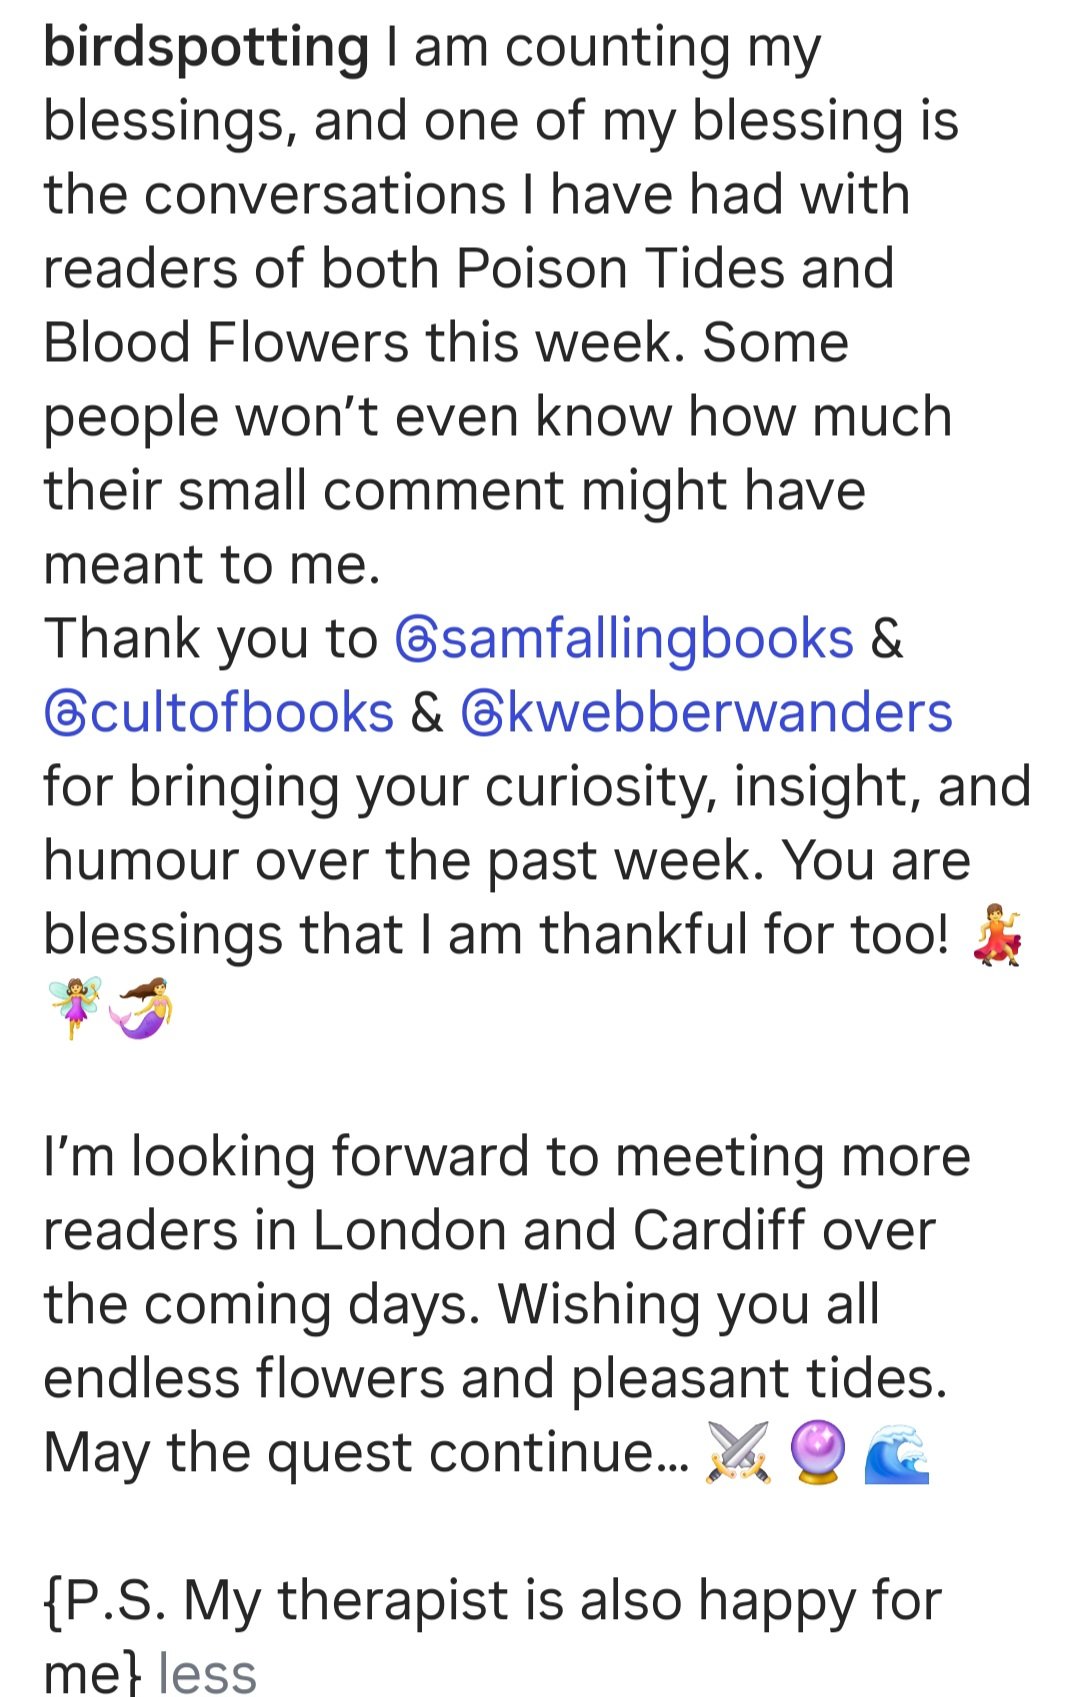The height and width of the screenshot is (1697, 1080).
Task: Click the crystal ball emoji
Action: [818, 1452]
